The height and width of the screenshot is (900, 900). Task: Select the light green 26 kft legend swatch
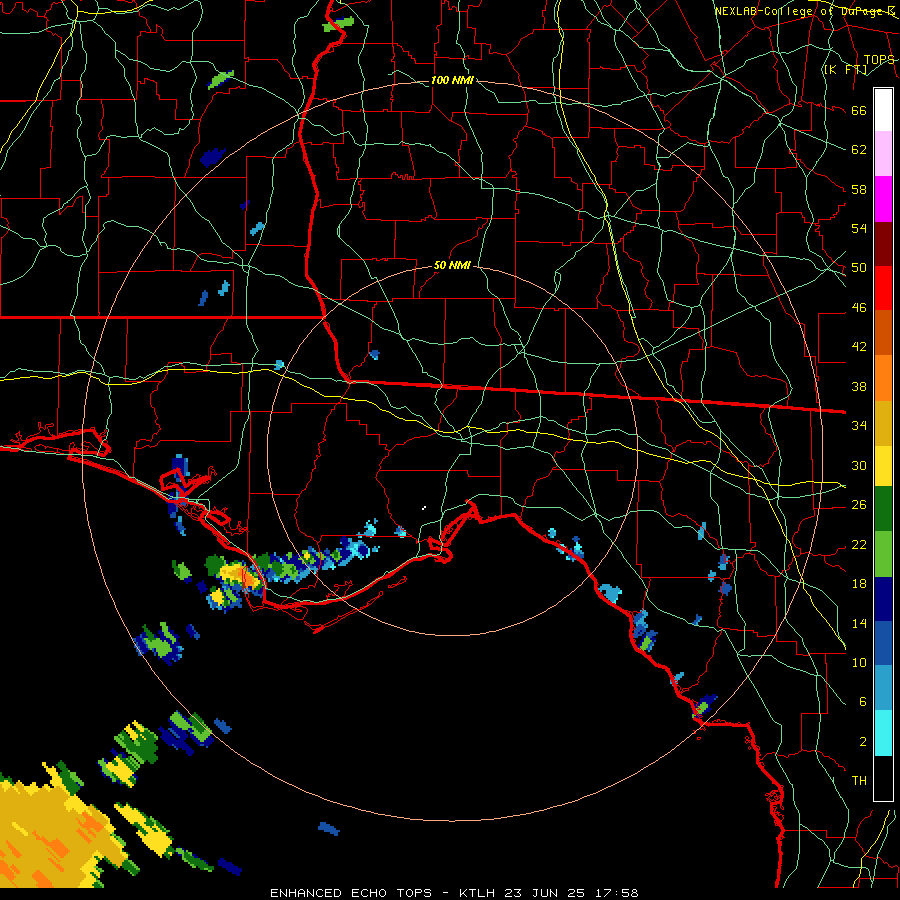(x=883, y=554)
